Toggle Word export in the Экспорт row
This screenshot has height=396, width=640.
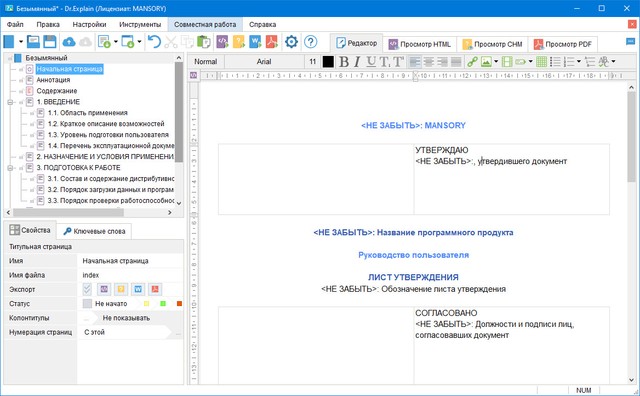[138, 289]
